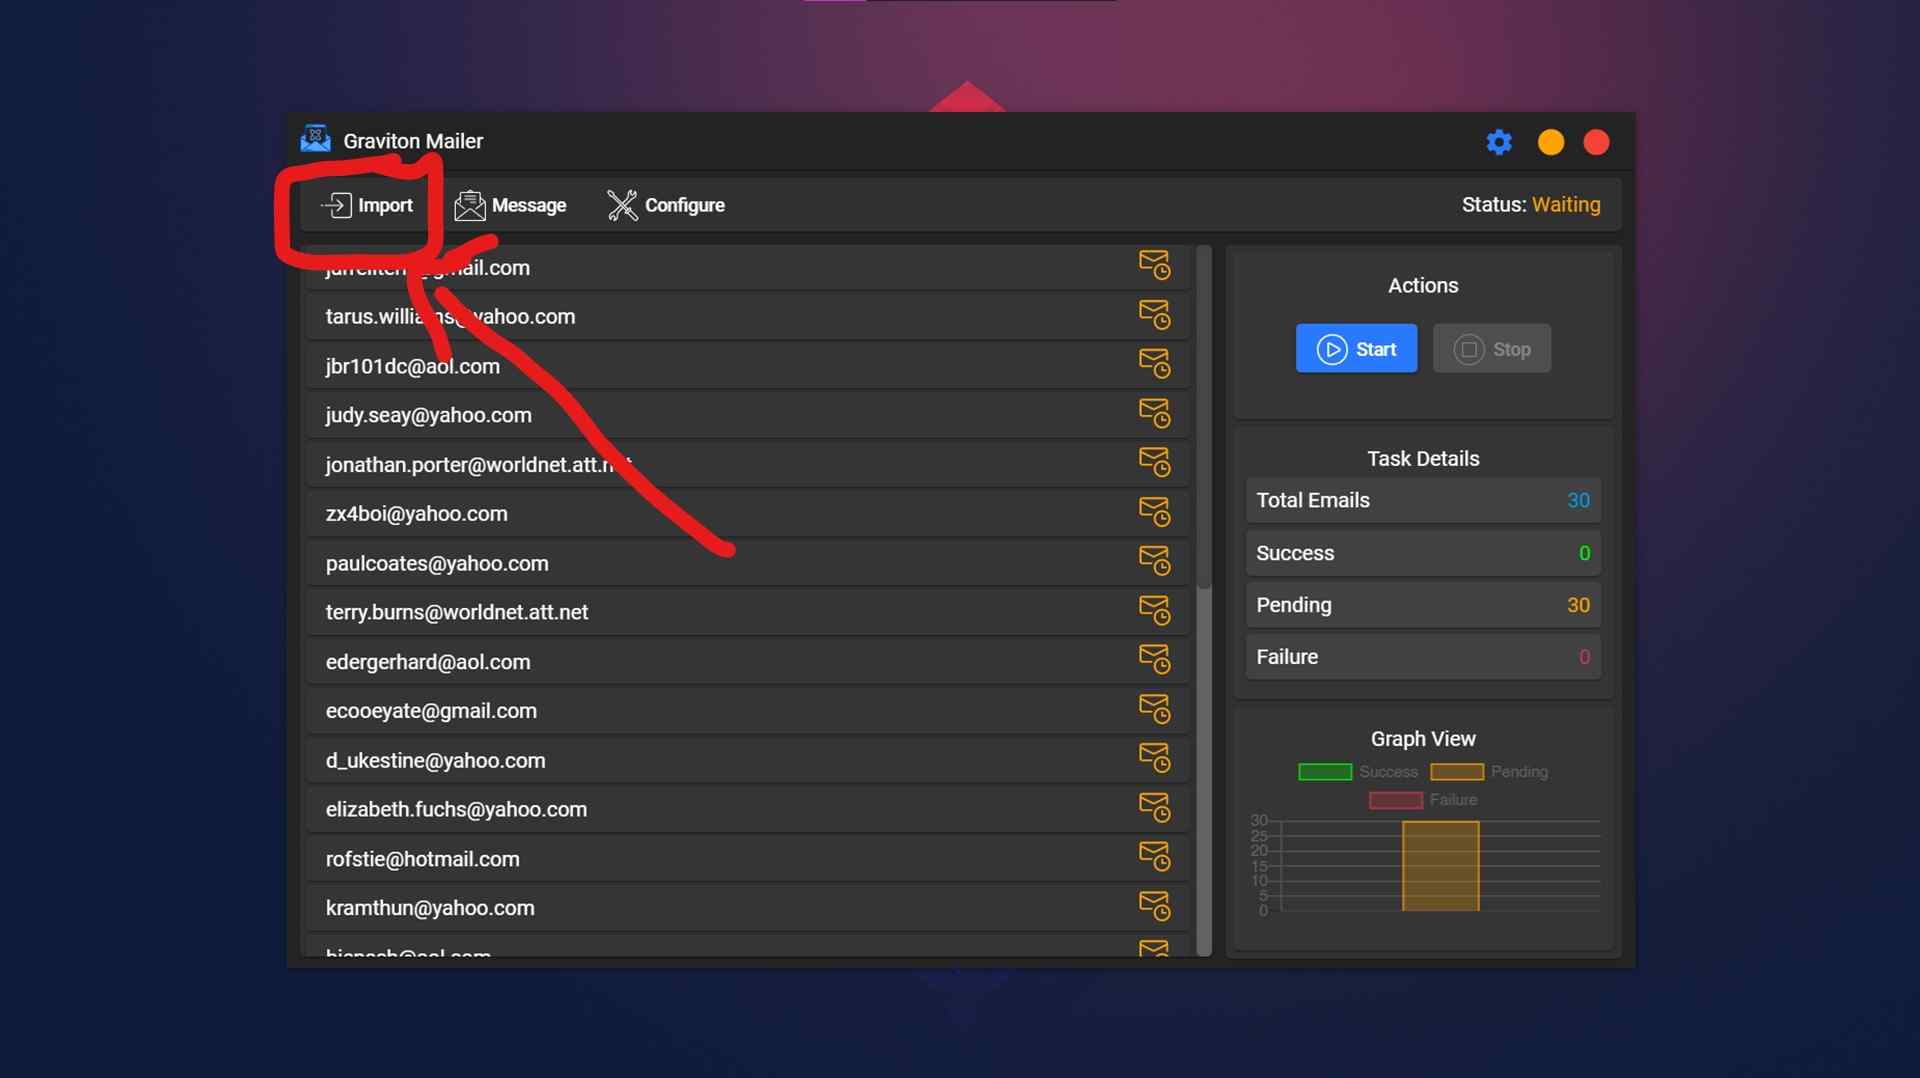The image size is (1920, 1078).
Task: Click the Graviton Mailer logo icon
Action: tap(315, 139)
